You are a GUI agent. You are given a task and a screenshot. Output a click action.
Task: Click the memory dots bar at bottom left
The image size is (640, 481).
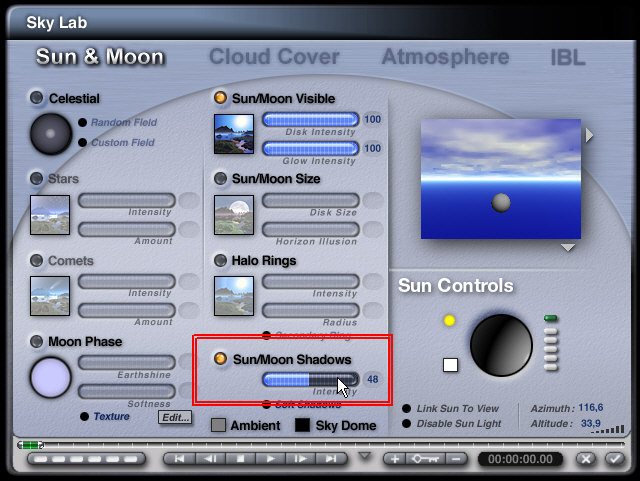click(86, 459)
